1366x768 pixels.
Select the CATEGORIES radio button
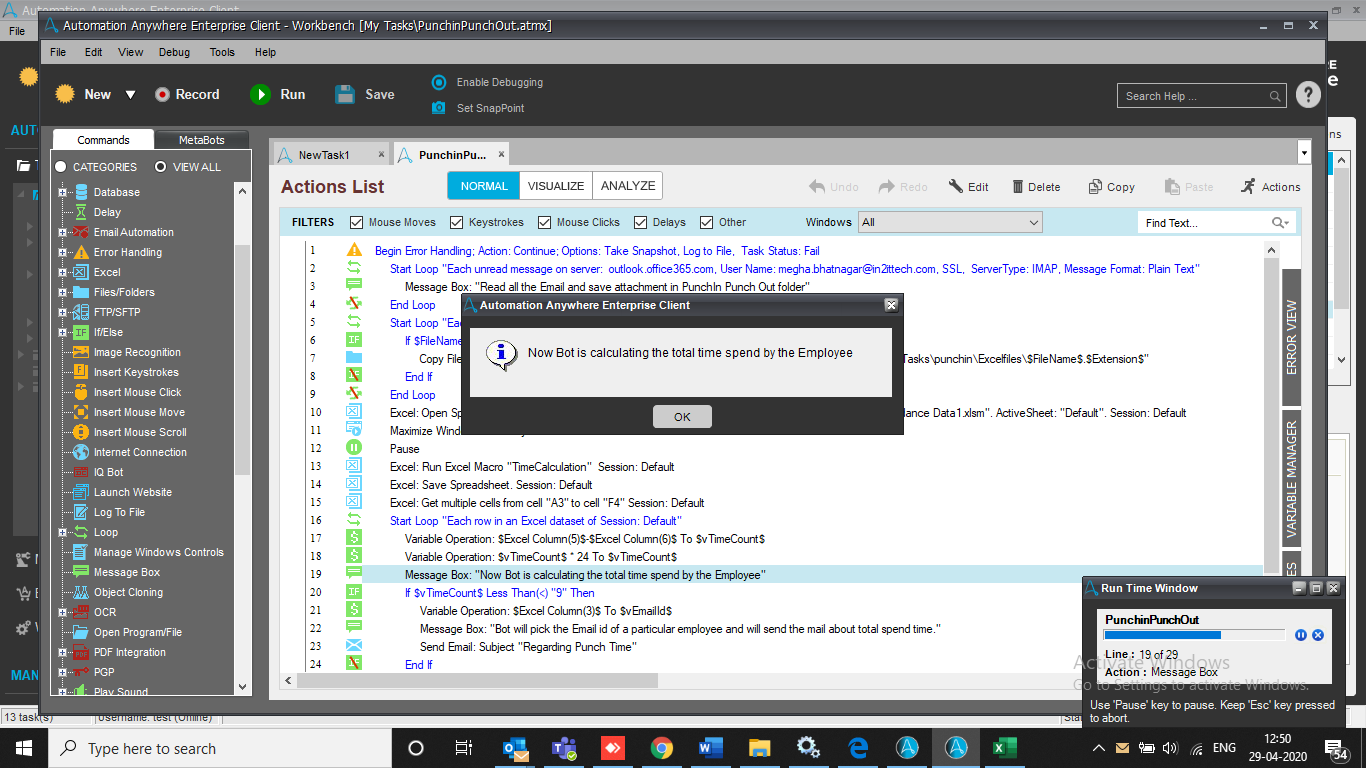61,167
